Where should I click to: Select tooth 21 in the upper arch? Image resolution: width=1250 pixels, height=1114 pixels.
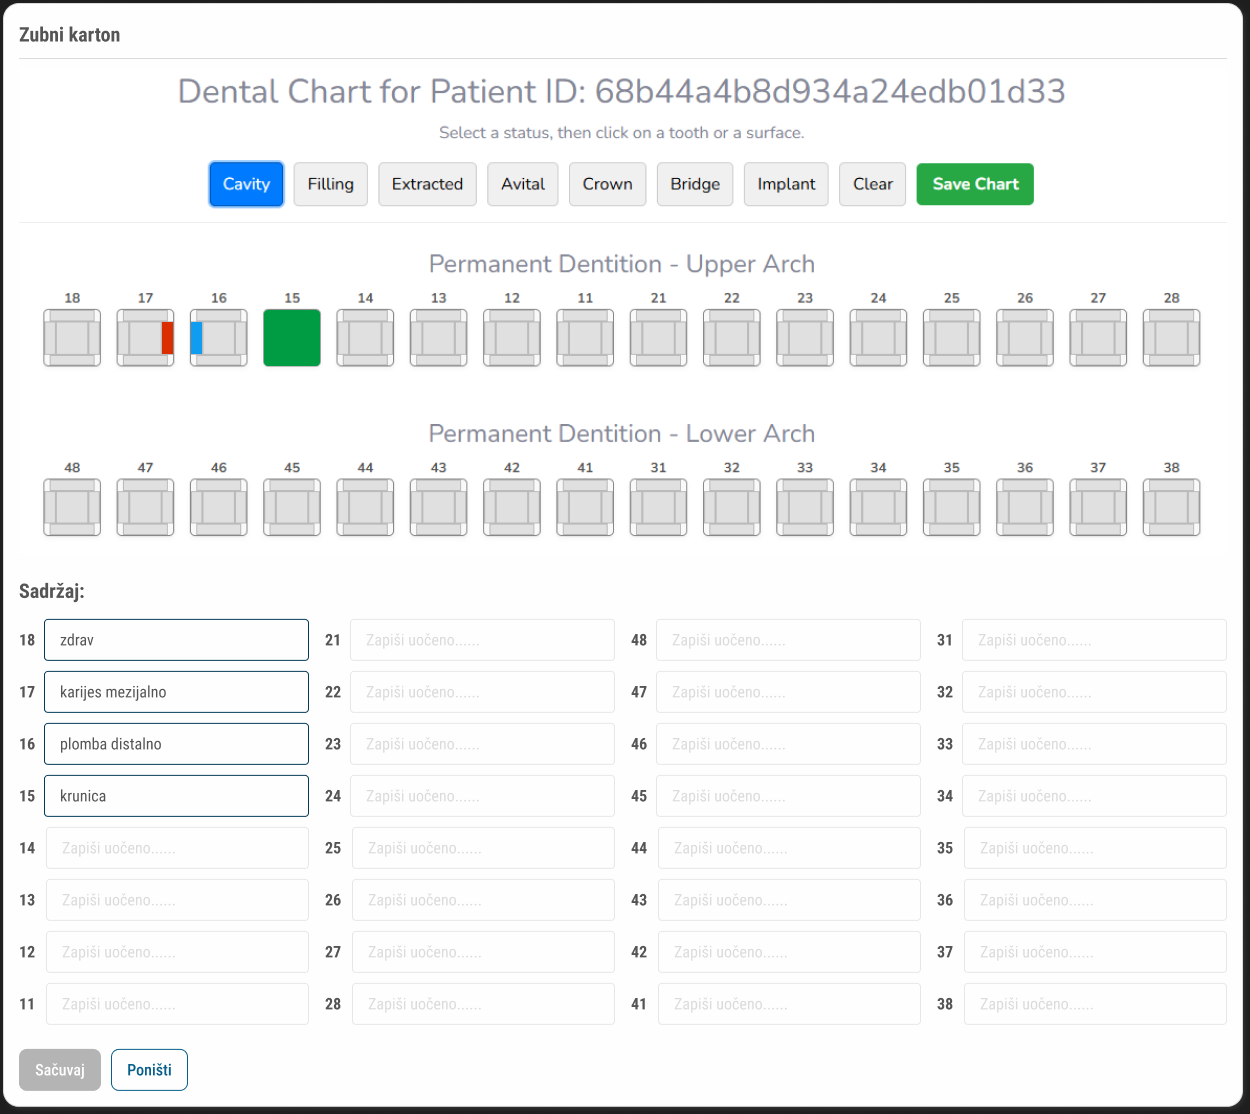658,338
